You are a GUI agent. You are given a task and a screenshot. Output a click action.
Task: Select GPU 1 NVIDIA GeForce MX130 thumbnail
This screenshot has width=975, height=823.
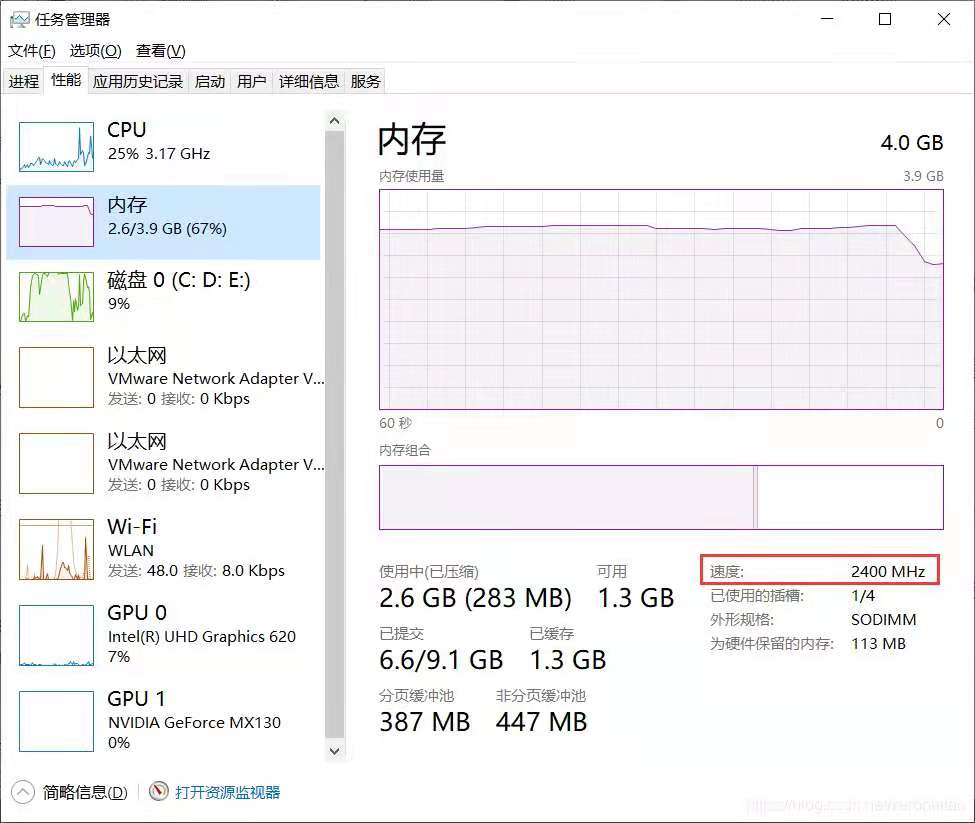(x=56, y=721)
